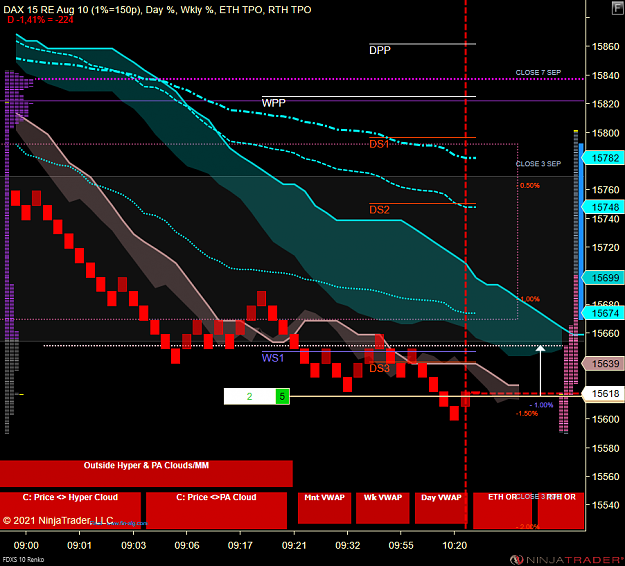Click the Outside Hyper & PA Clouds/MM panel
Image resolution: width=625 pixels, height=566 pixels.
[x=146, y=474]
